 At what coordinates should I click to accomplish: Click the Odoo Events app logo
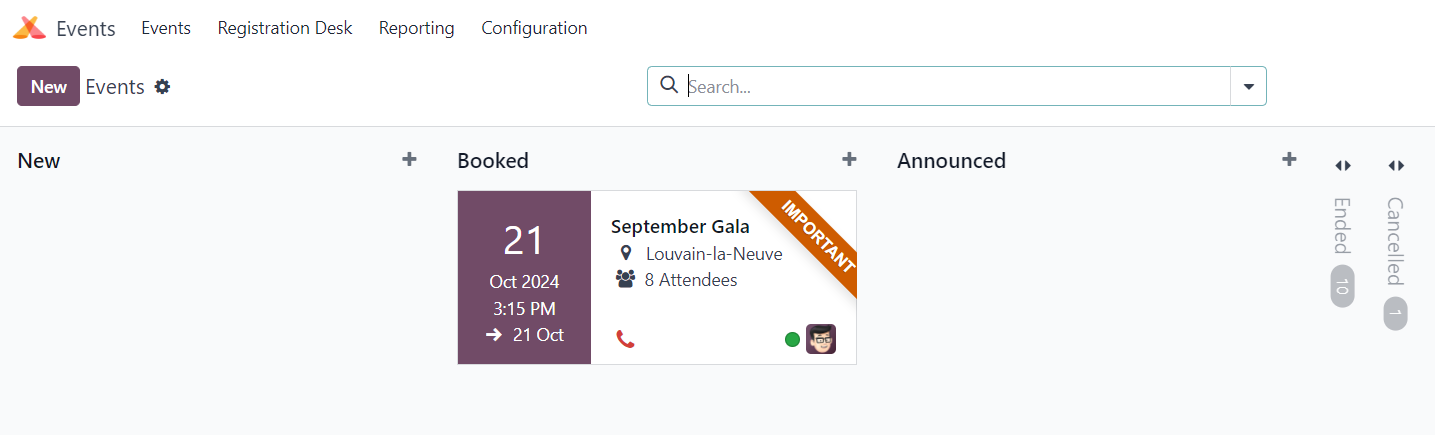[29, 28]
